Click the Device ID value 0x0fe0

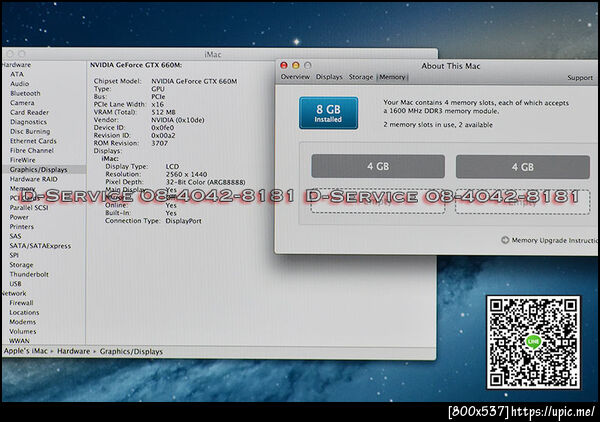pos(162,128)
